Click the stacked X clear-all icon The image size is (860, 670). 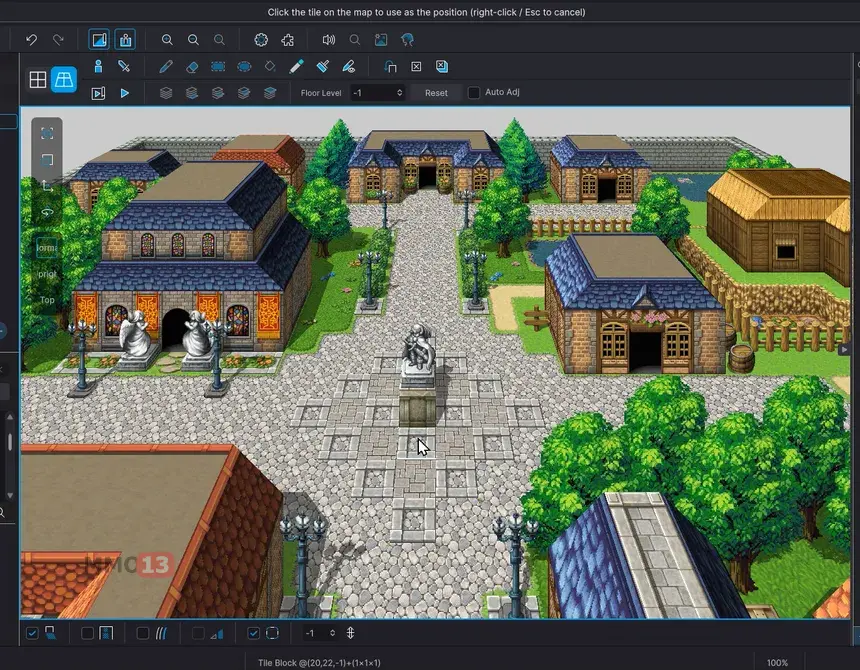tap(442, 67)
